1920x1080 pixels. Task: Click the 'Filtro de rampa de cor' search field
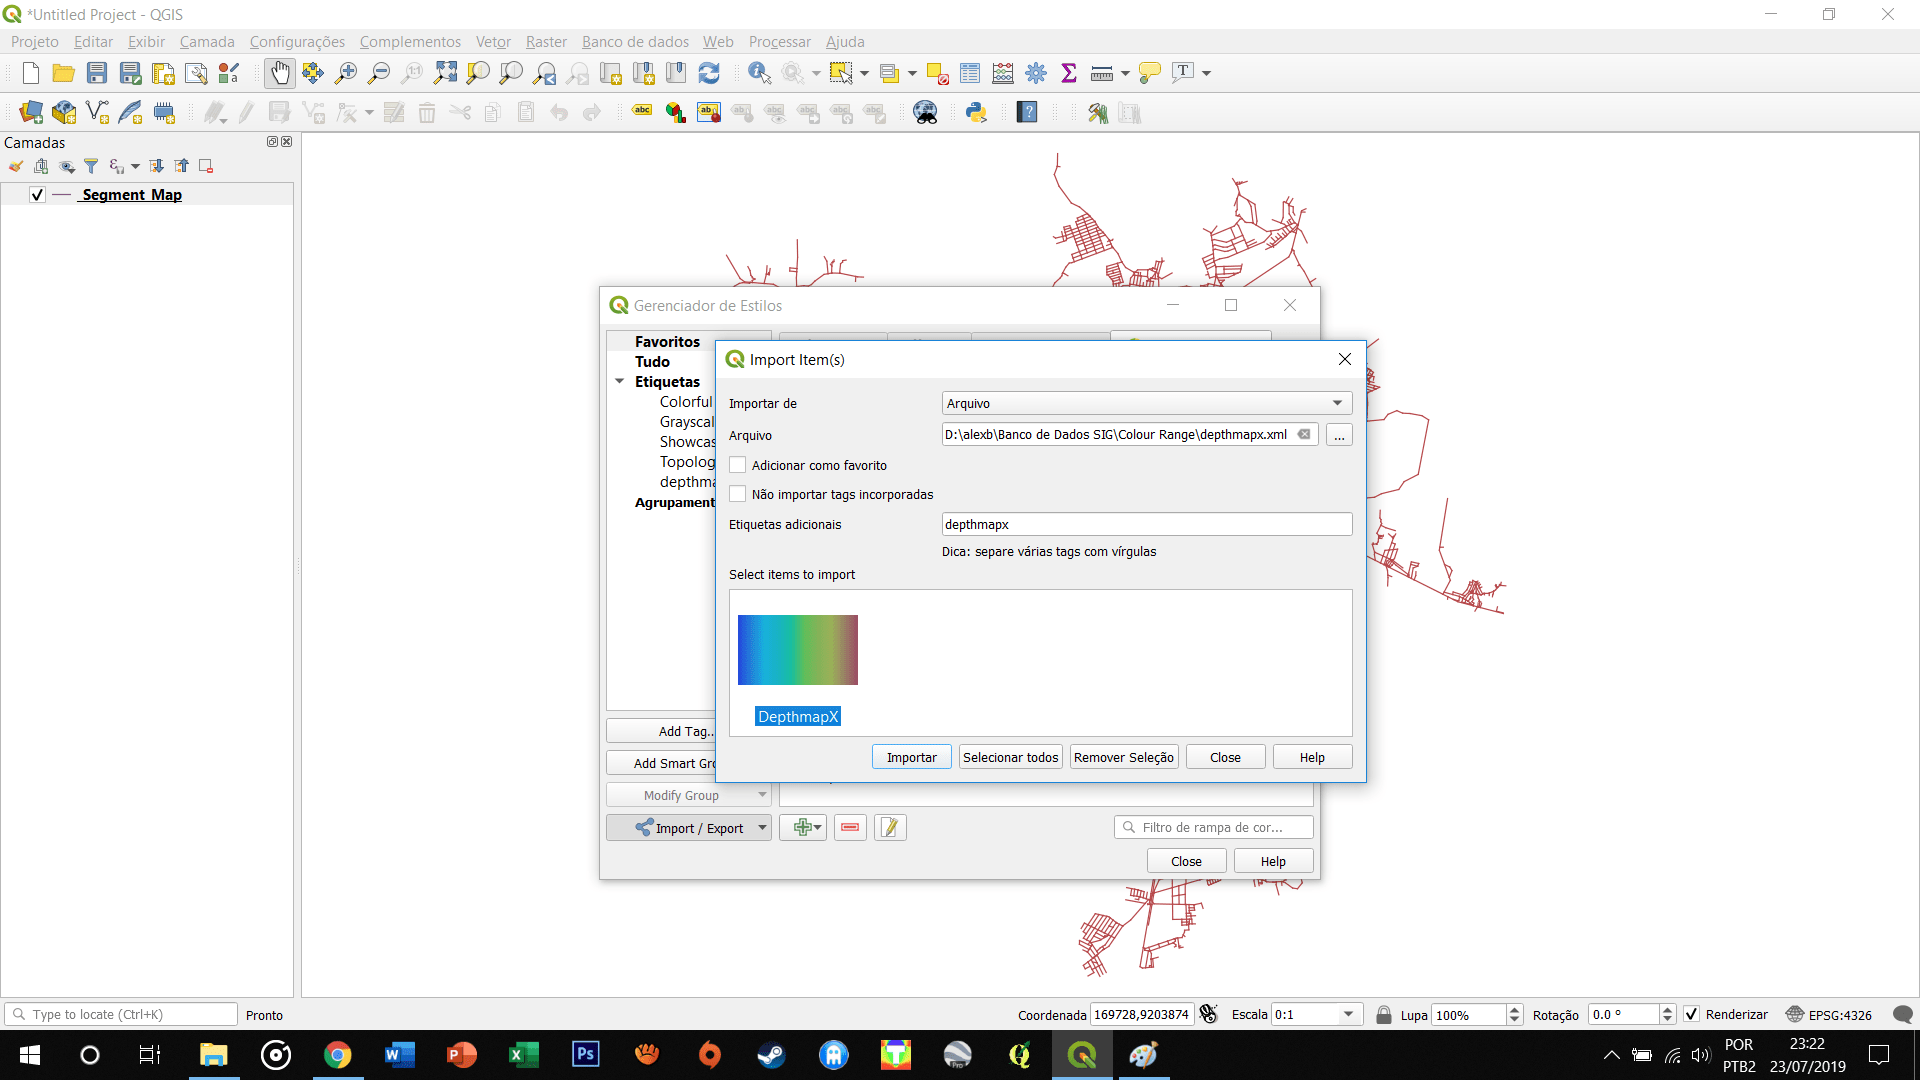click(x=1213, y=827)
